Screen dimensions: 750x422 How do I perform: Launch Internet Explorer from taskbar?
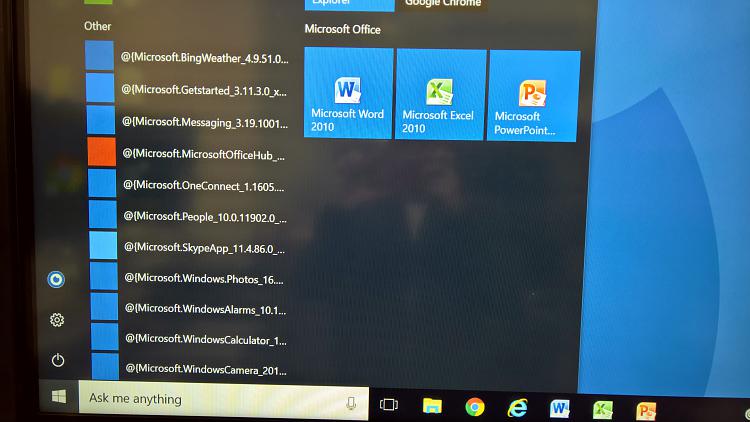[517, 408]
